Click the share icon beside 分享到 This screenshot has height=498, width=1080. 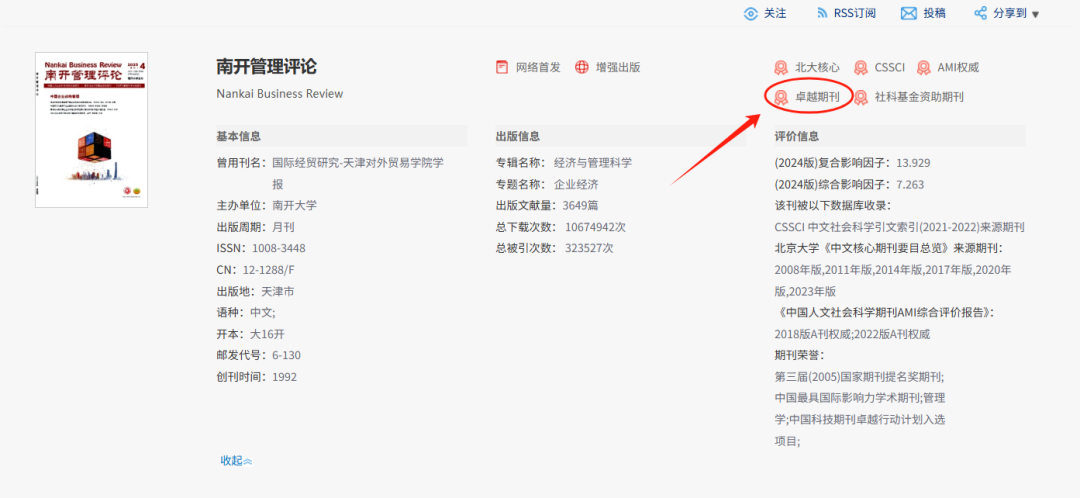(x=981, y=13)
